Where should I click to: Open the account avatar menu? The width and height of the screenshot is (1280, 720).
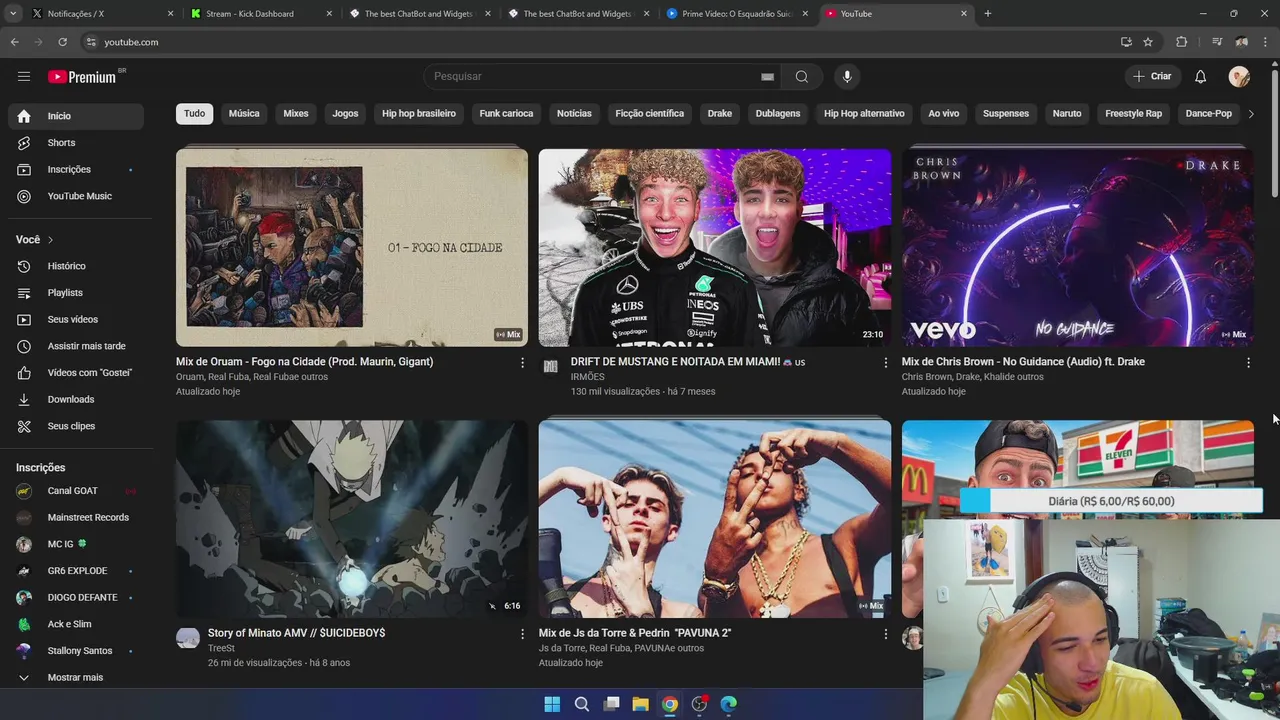[x=1239, y=76]
